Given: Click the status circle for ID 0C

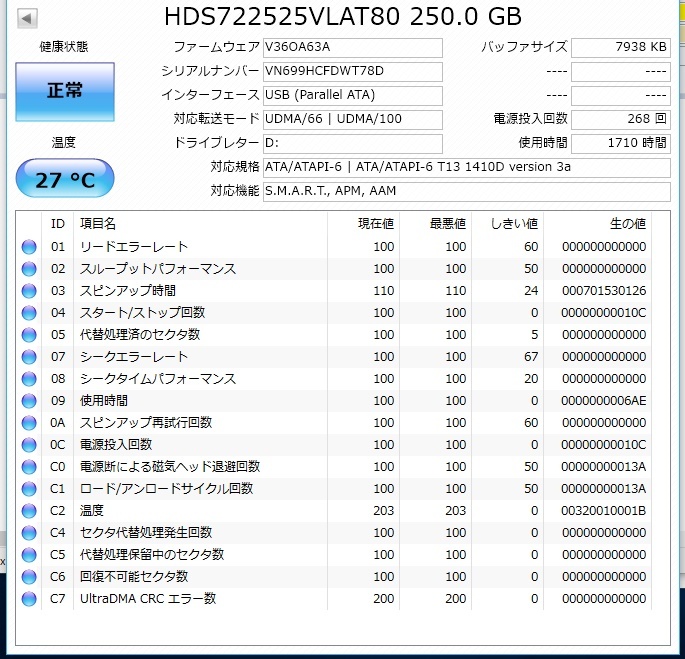Looking at the screenshot, I should click(29, 445).
